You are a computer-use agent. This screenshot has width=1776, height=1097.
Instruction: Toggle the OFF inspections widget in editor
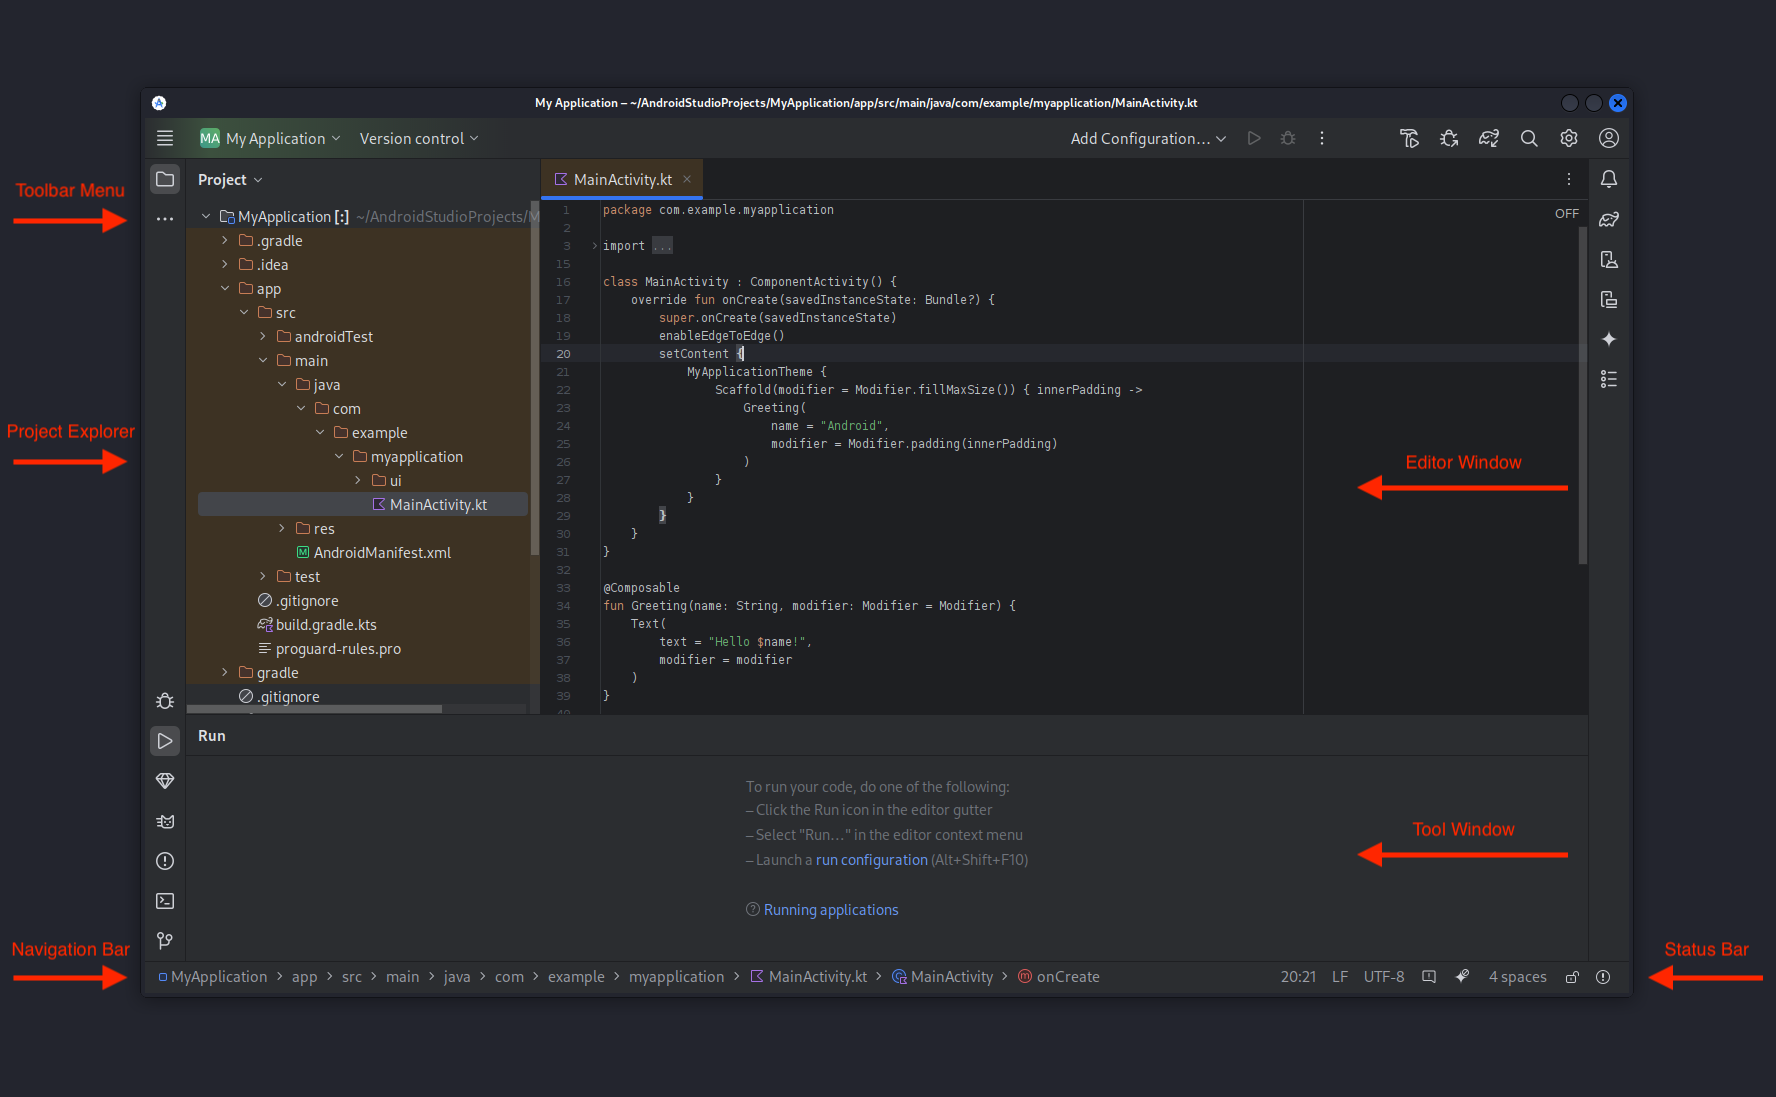[x=1567, y=213]
